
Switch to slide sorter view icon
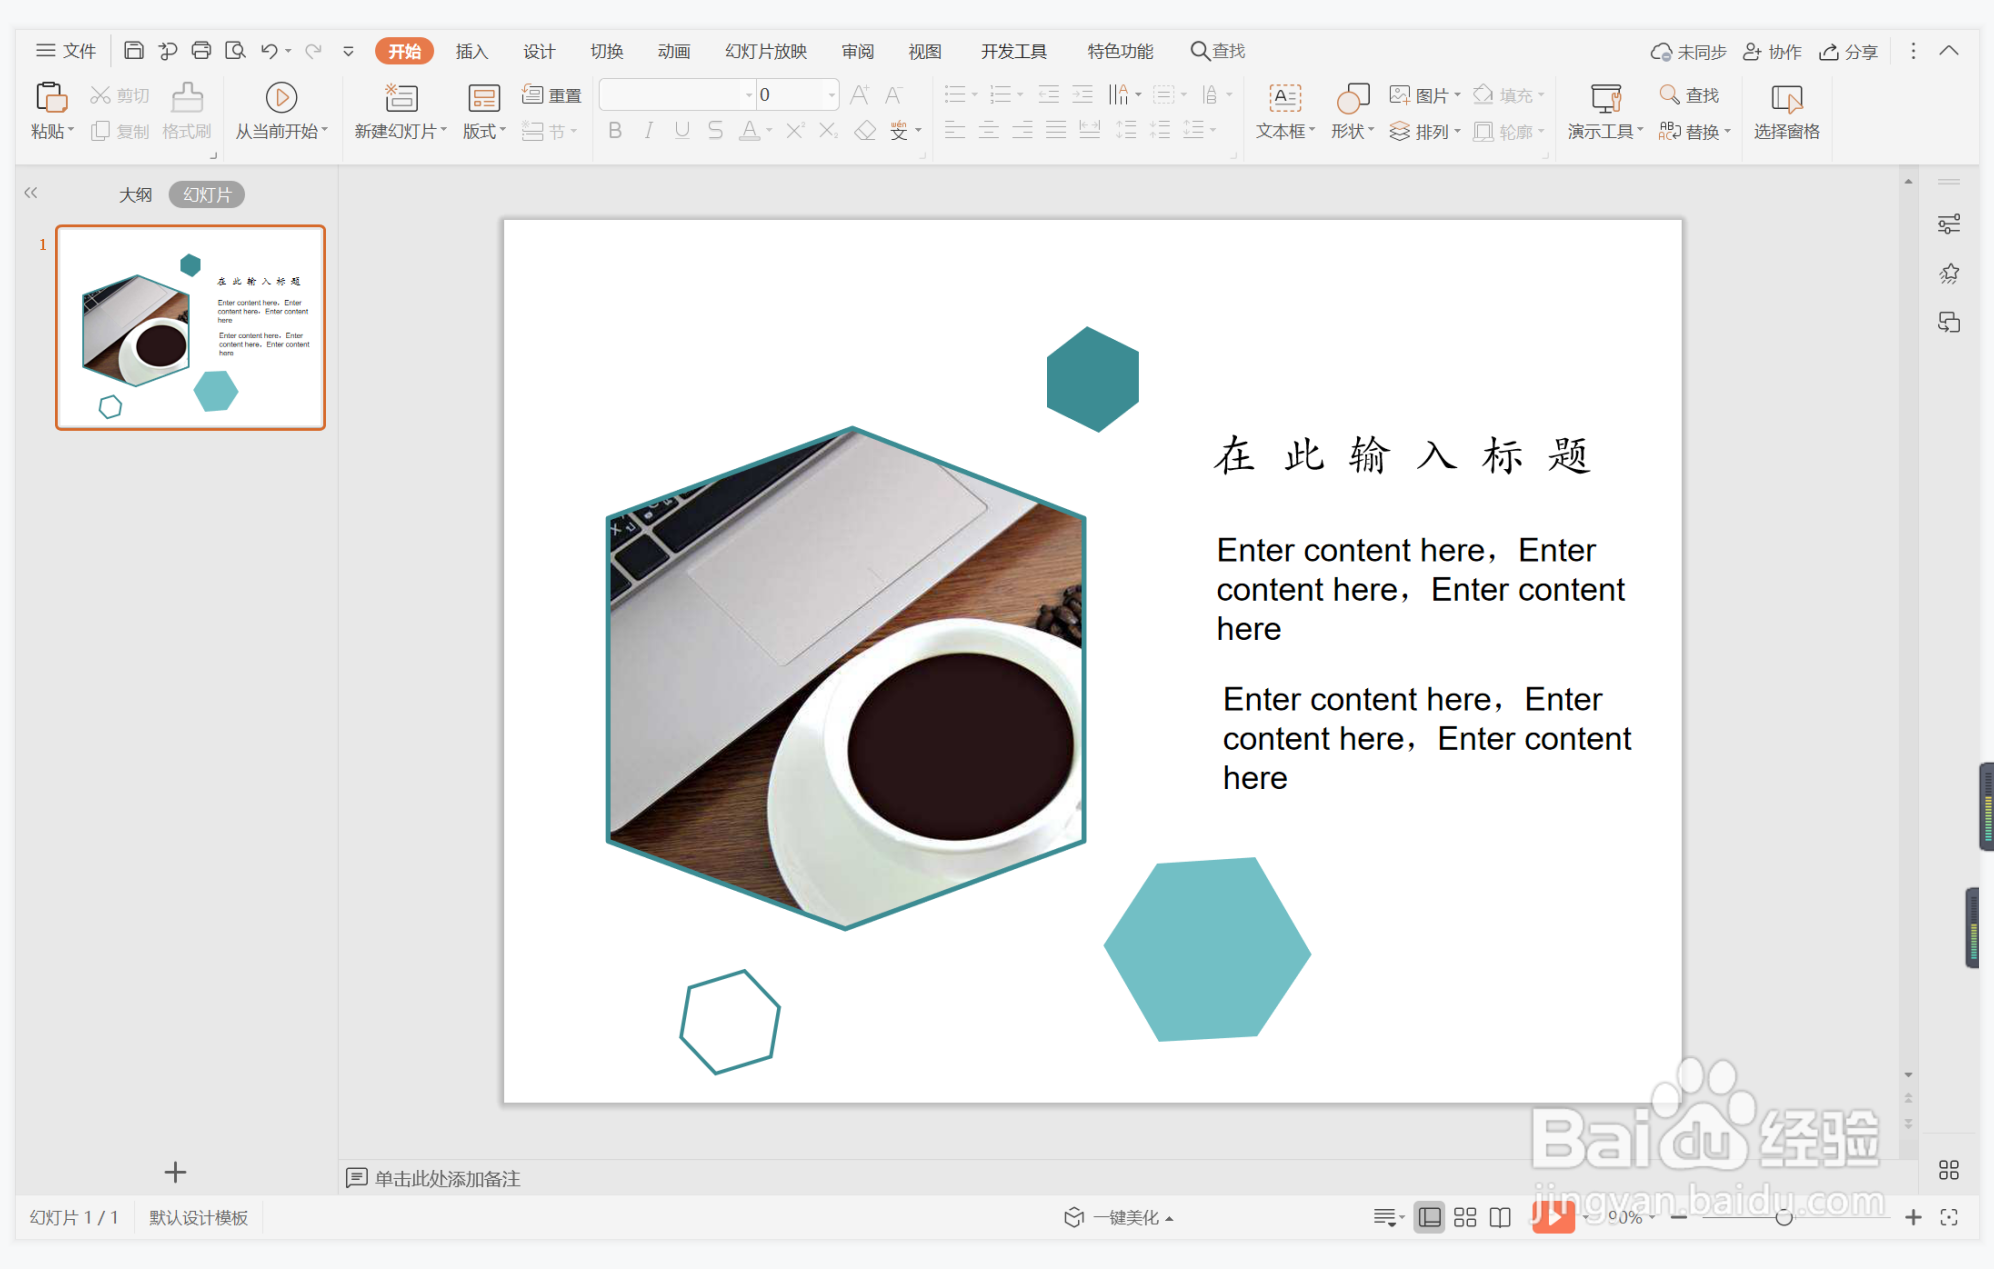tap(1465, 1217)
